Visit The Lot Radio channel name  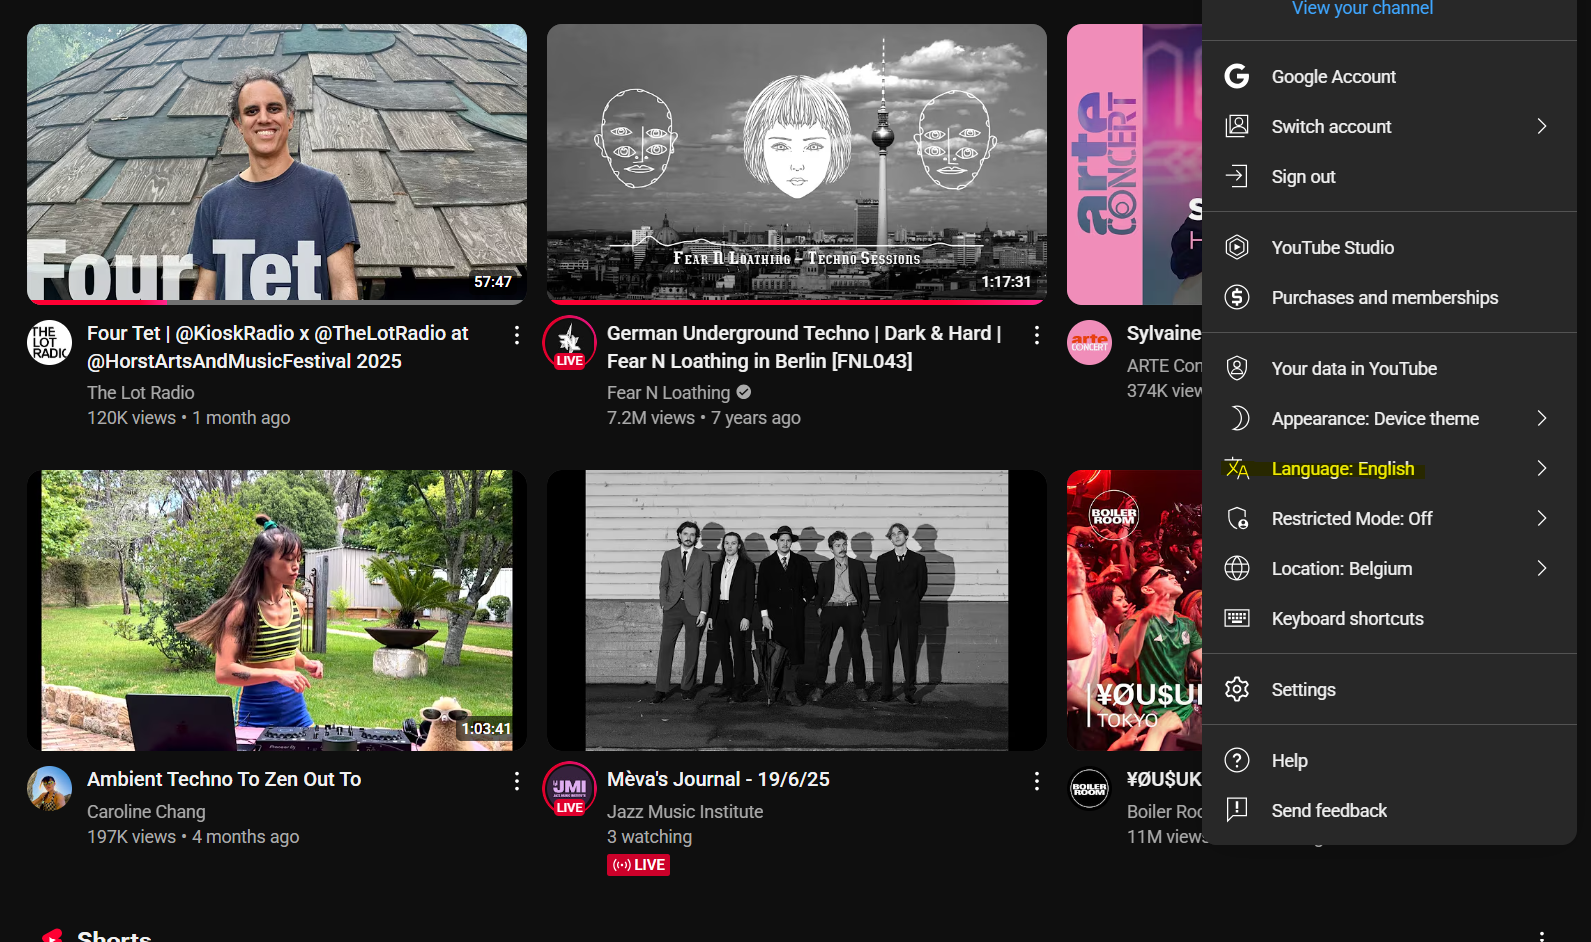click(141, 392)
